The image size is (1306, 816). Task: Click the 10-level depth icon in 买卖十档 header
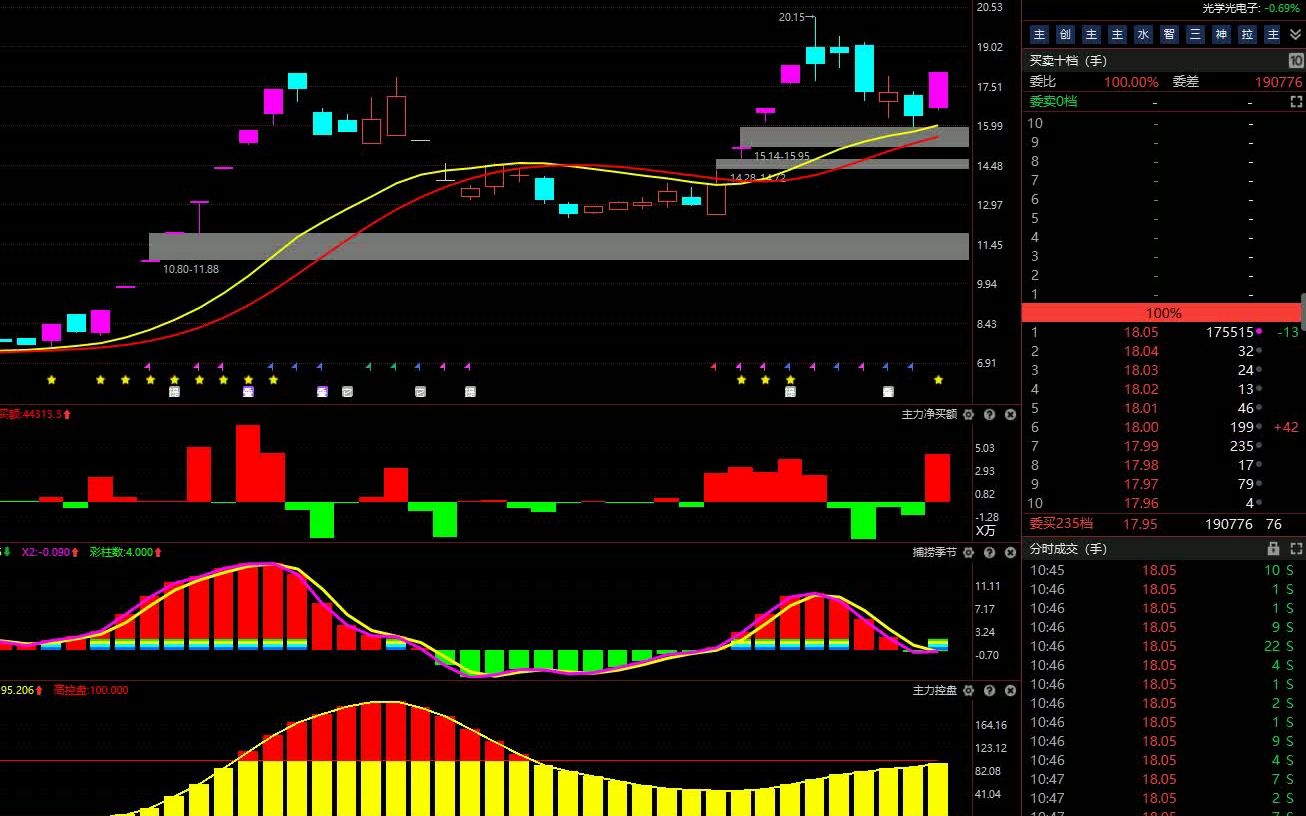1295,61
